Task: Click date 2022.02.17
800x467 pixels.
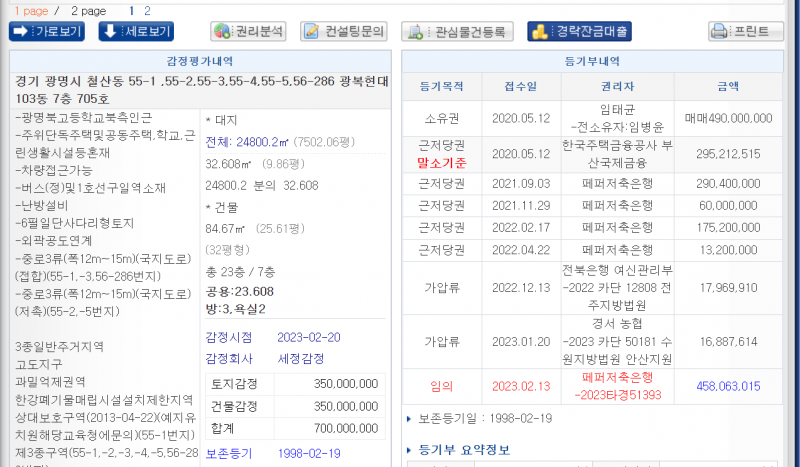Action: (x=521, y=228)
